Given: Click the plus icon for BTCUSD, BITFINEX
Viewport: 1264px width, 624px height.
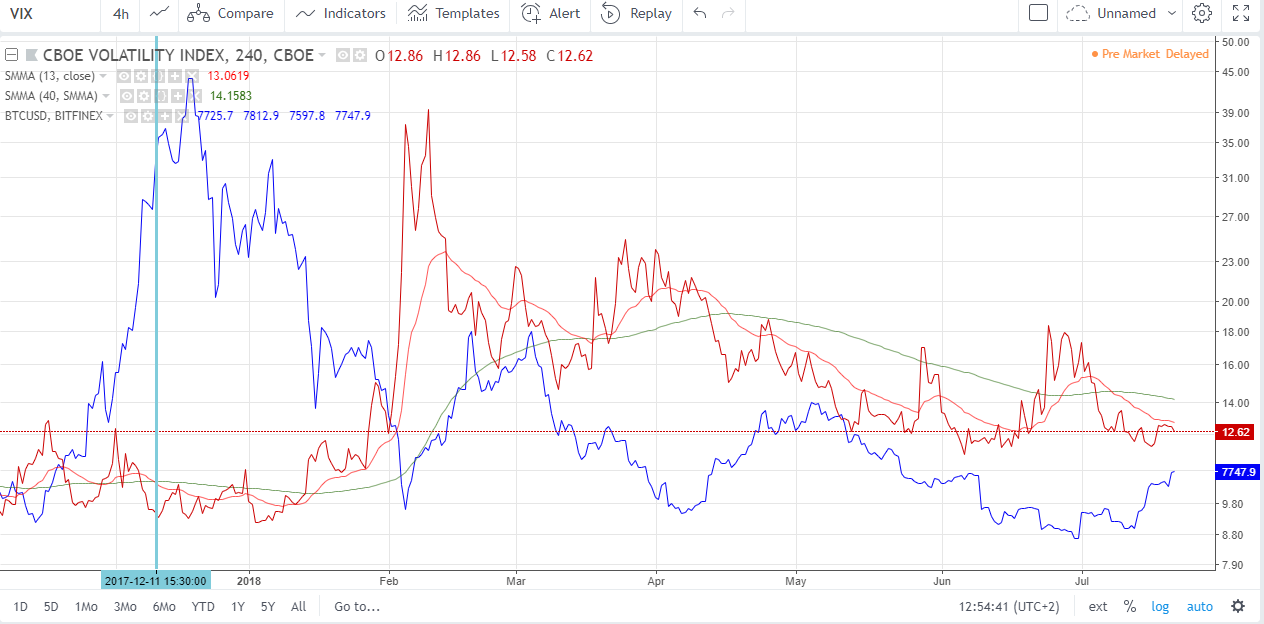Looking at the screenshot, I should 165,116.
